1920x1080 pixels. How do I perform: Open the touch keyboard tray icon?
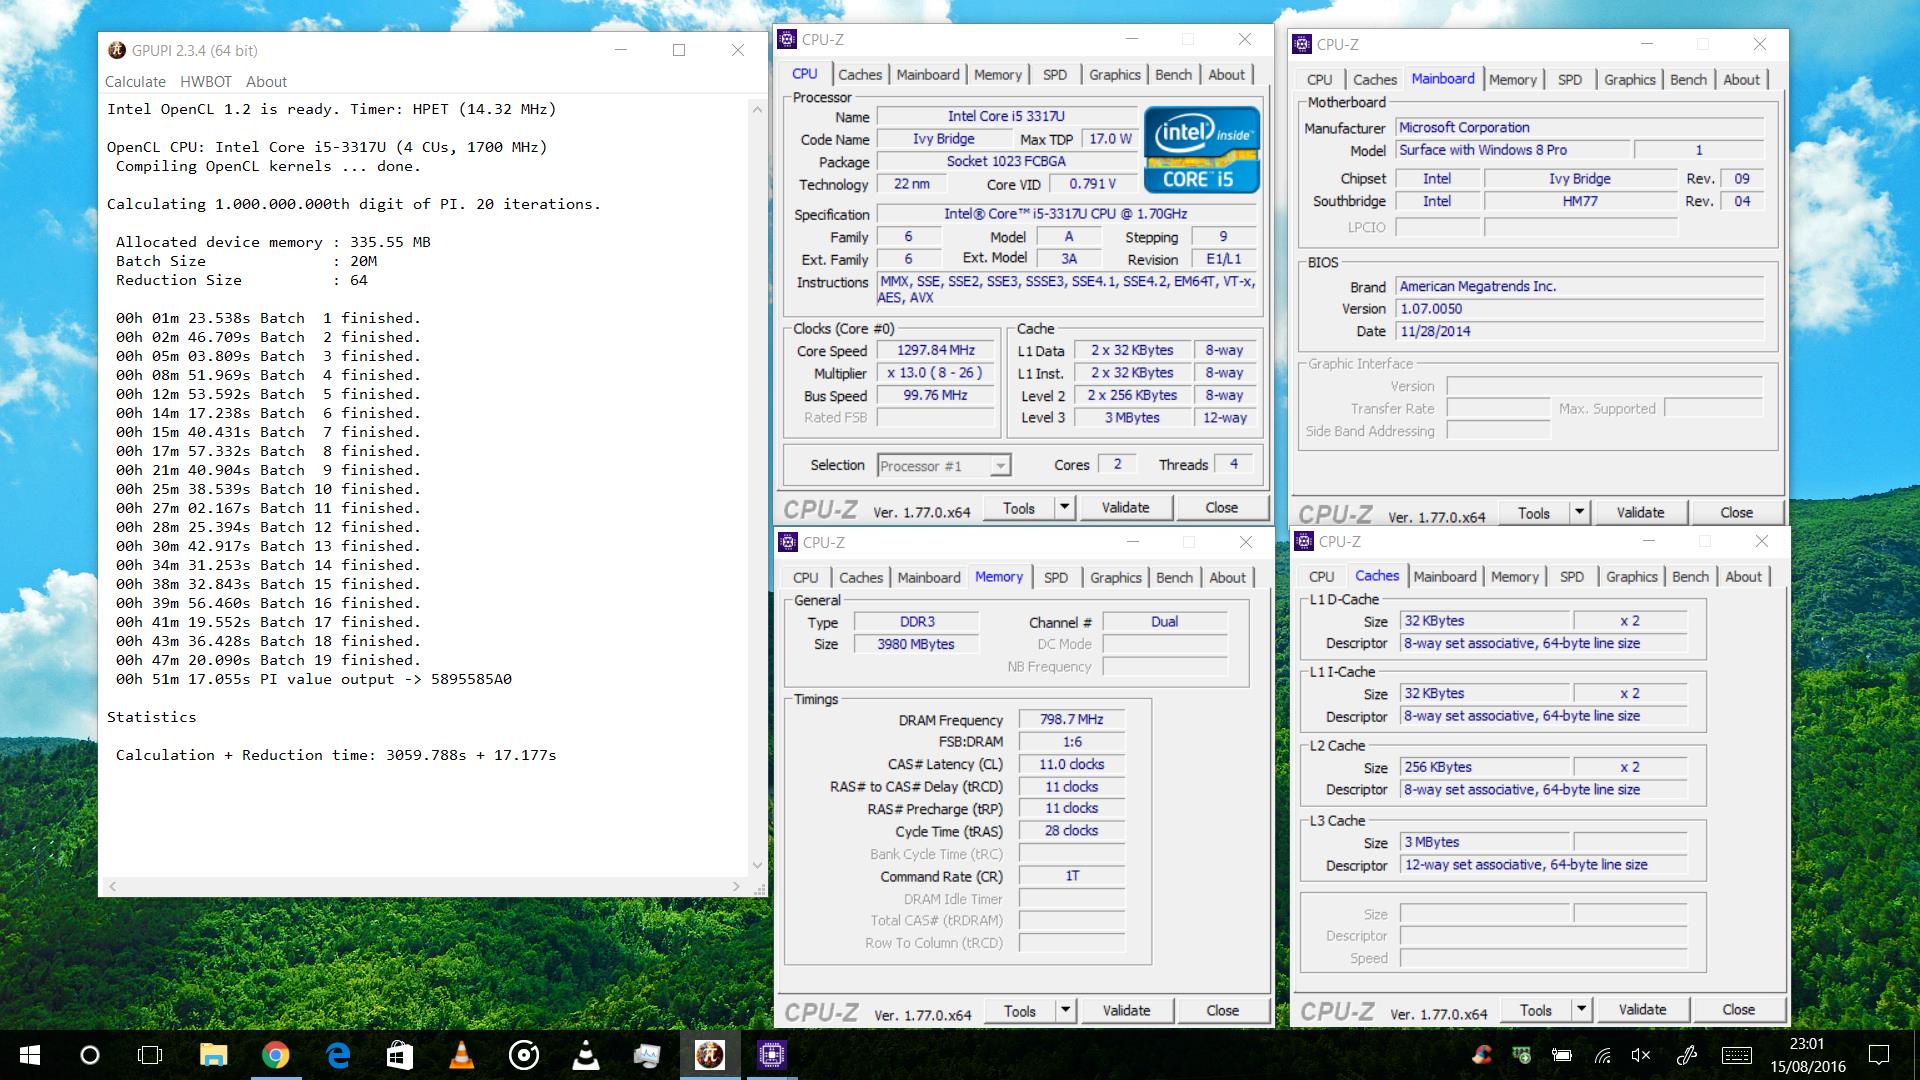pos(1737,1055)
